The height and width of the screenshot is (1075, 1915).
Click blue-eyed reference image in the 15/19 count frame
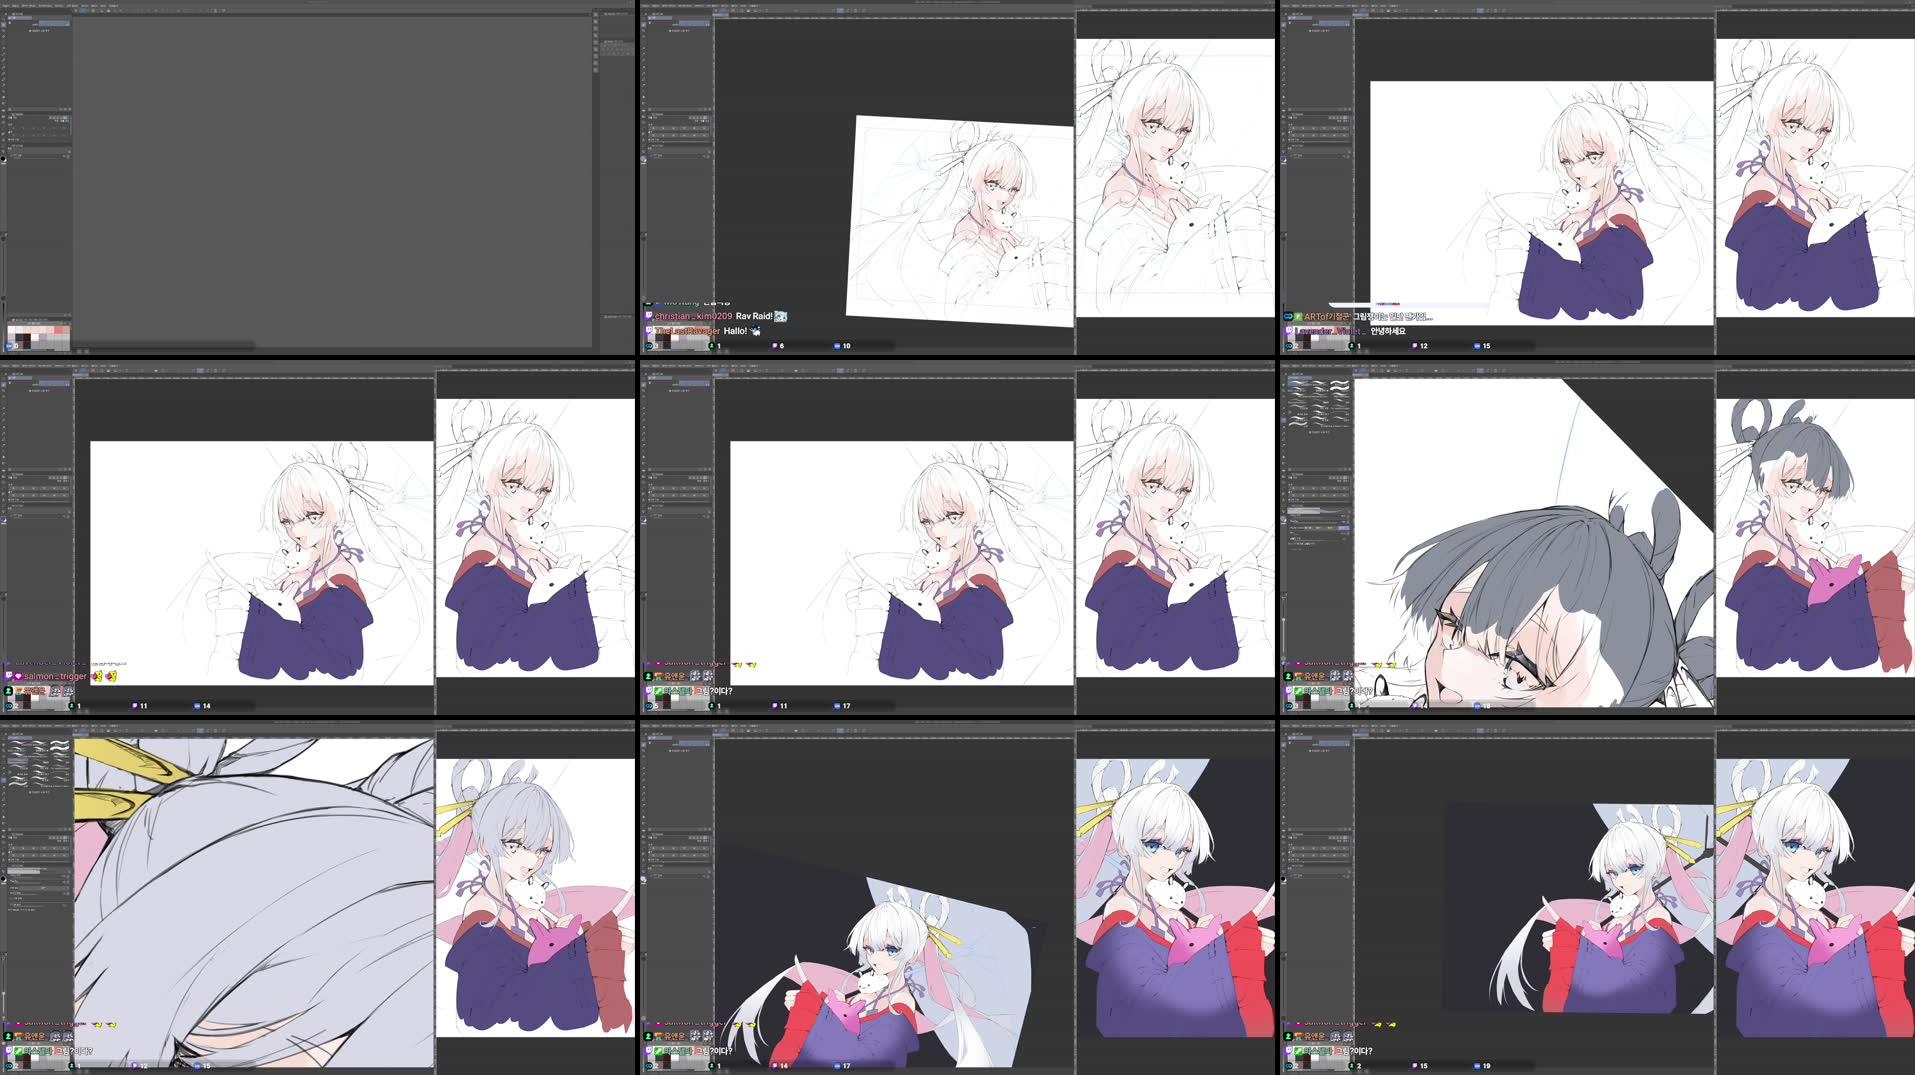pyautogui.click(x=1815, y=898)
